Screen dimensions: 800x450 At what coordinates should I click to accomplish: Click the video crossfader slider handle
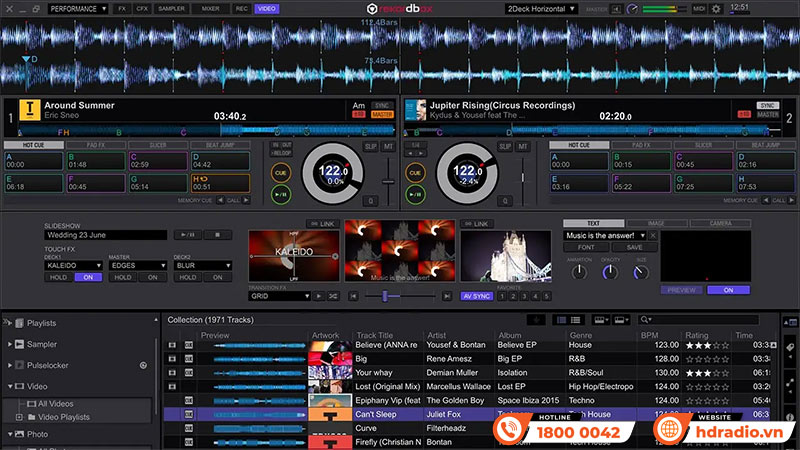[384, 296]
